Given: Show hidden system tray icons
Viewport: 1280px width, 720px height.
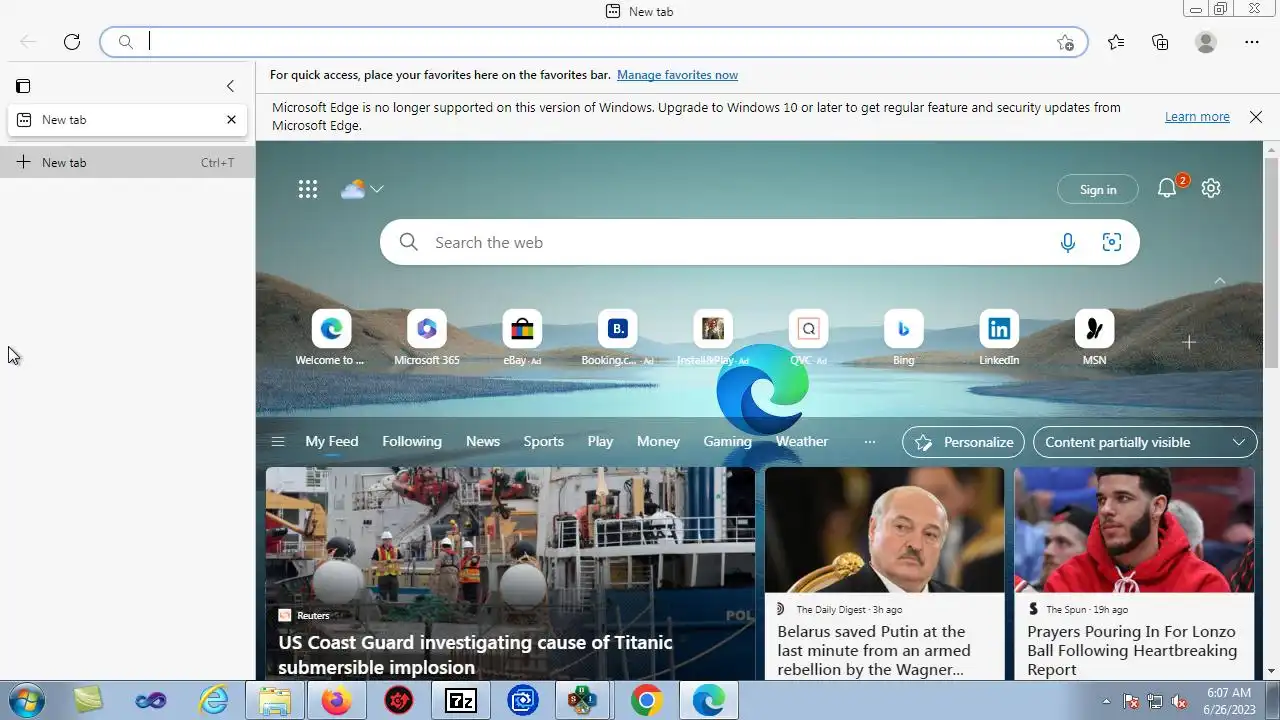Looking at the screenshot, I should (1106, 701).
